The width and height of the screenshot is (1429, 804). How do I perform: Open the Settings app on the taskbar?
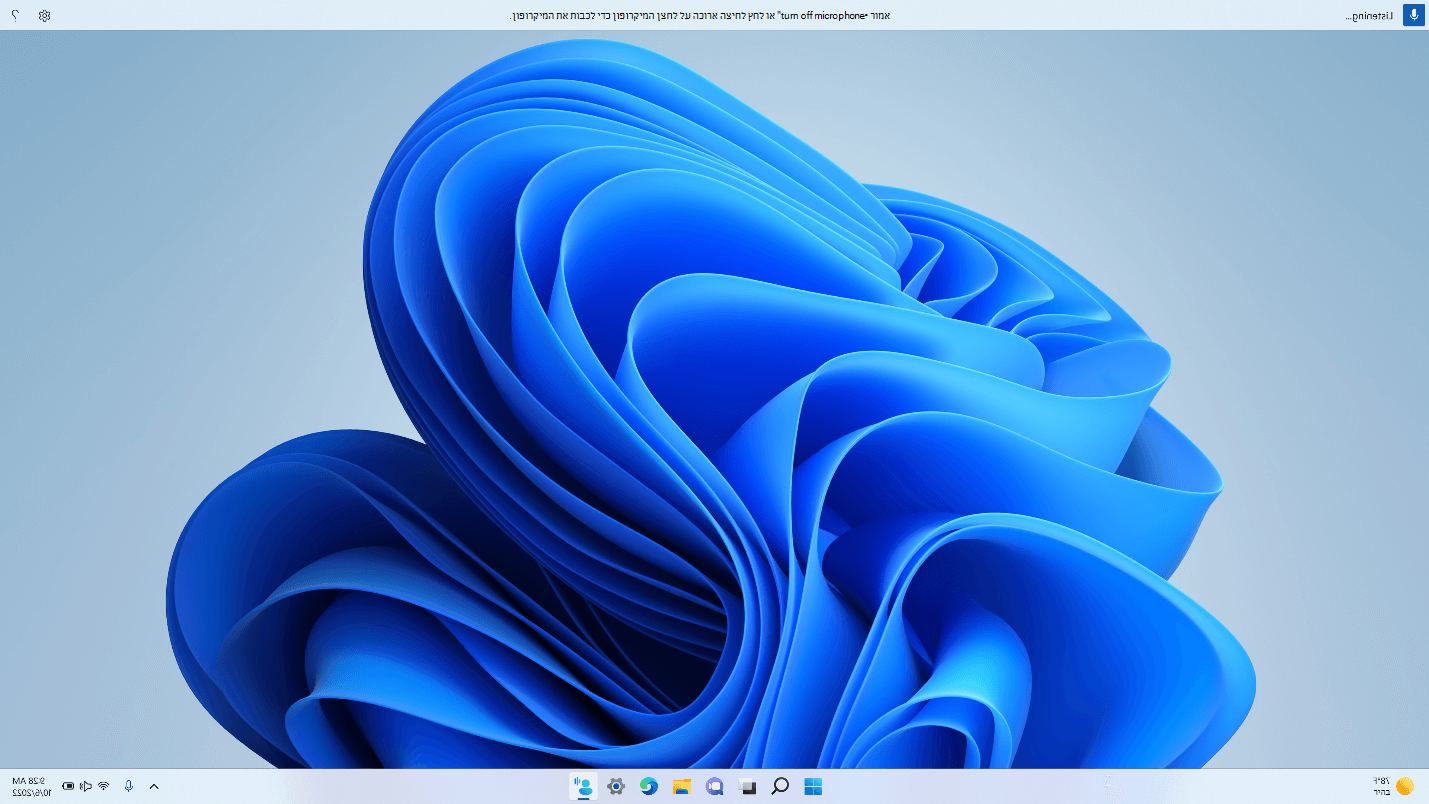pyautogui.click(x=615, y=786)
